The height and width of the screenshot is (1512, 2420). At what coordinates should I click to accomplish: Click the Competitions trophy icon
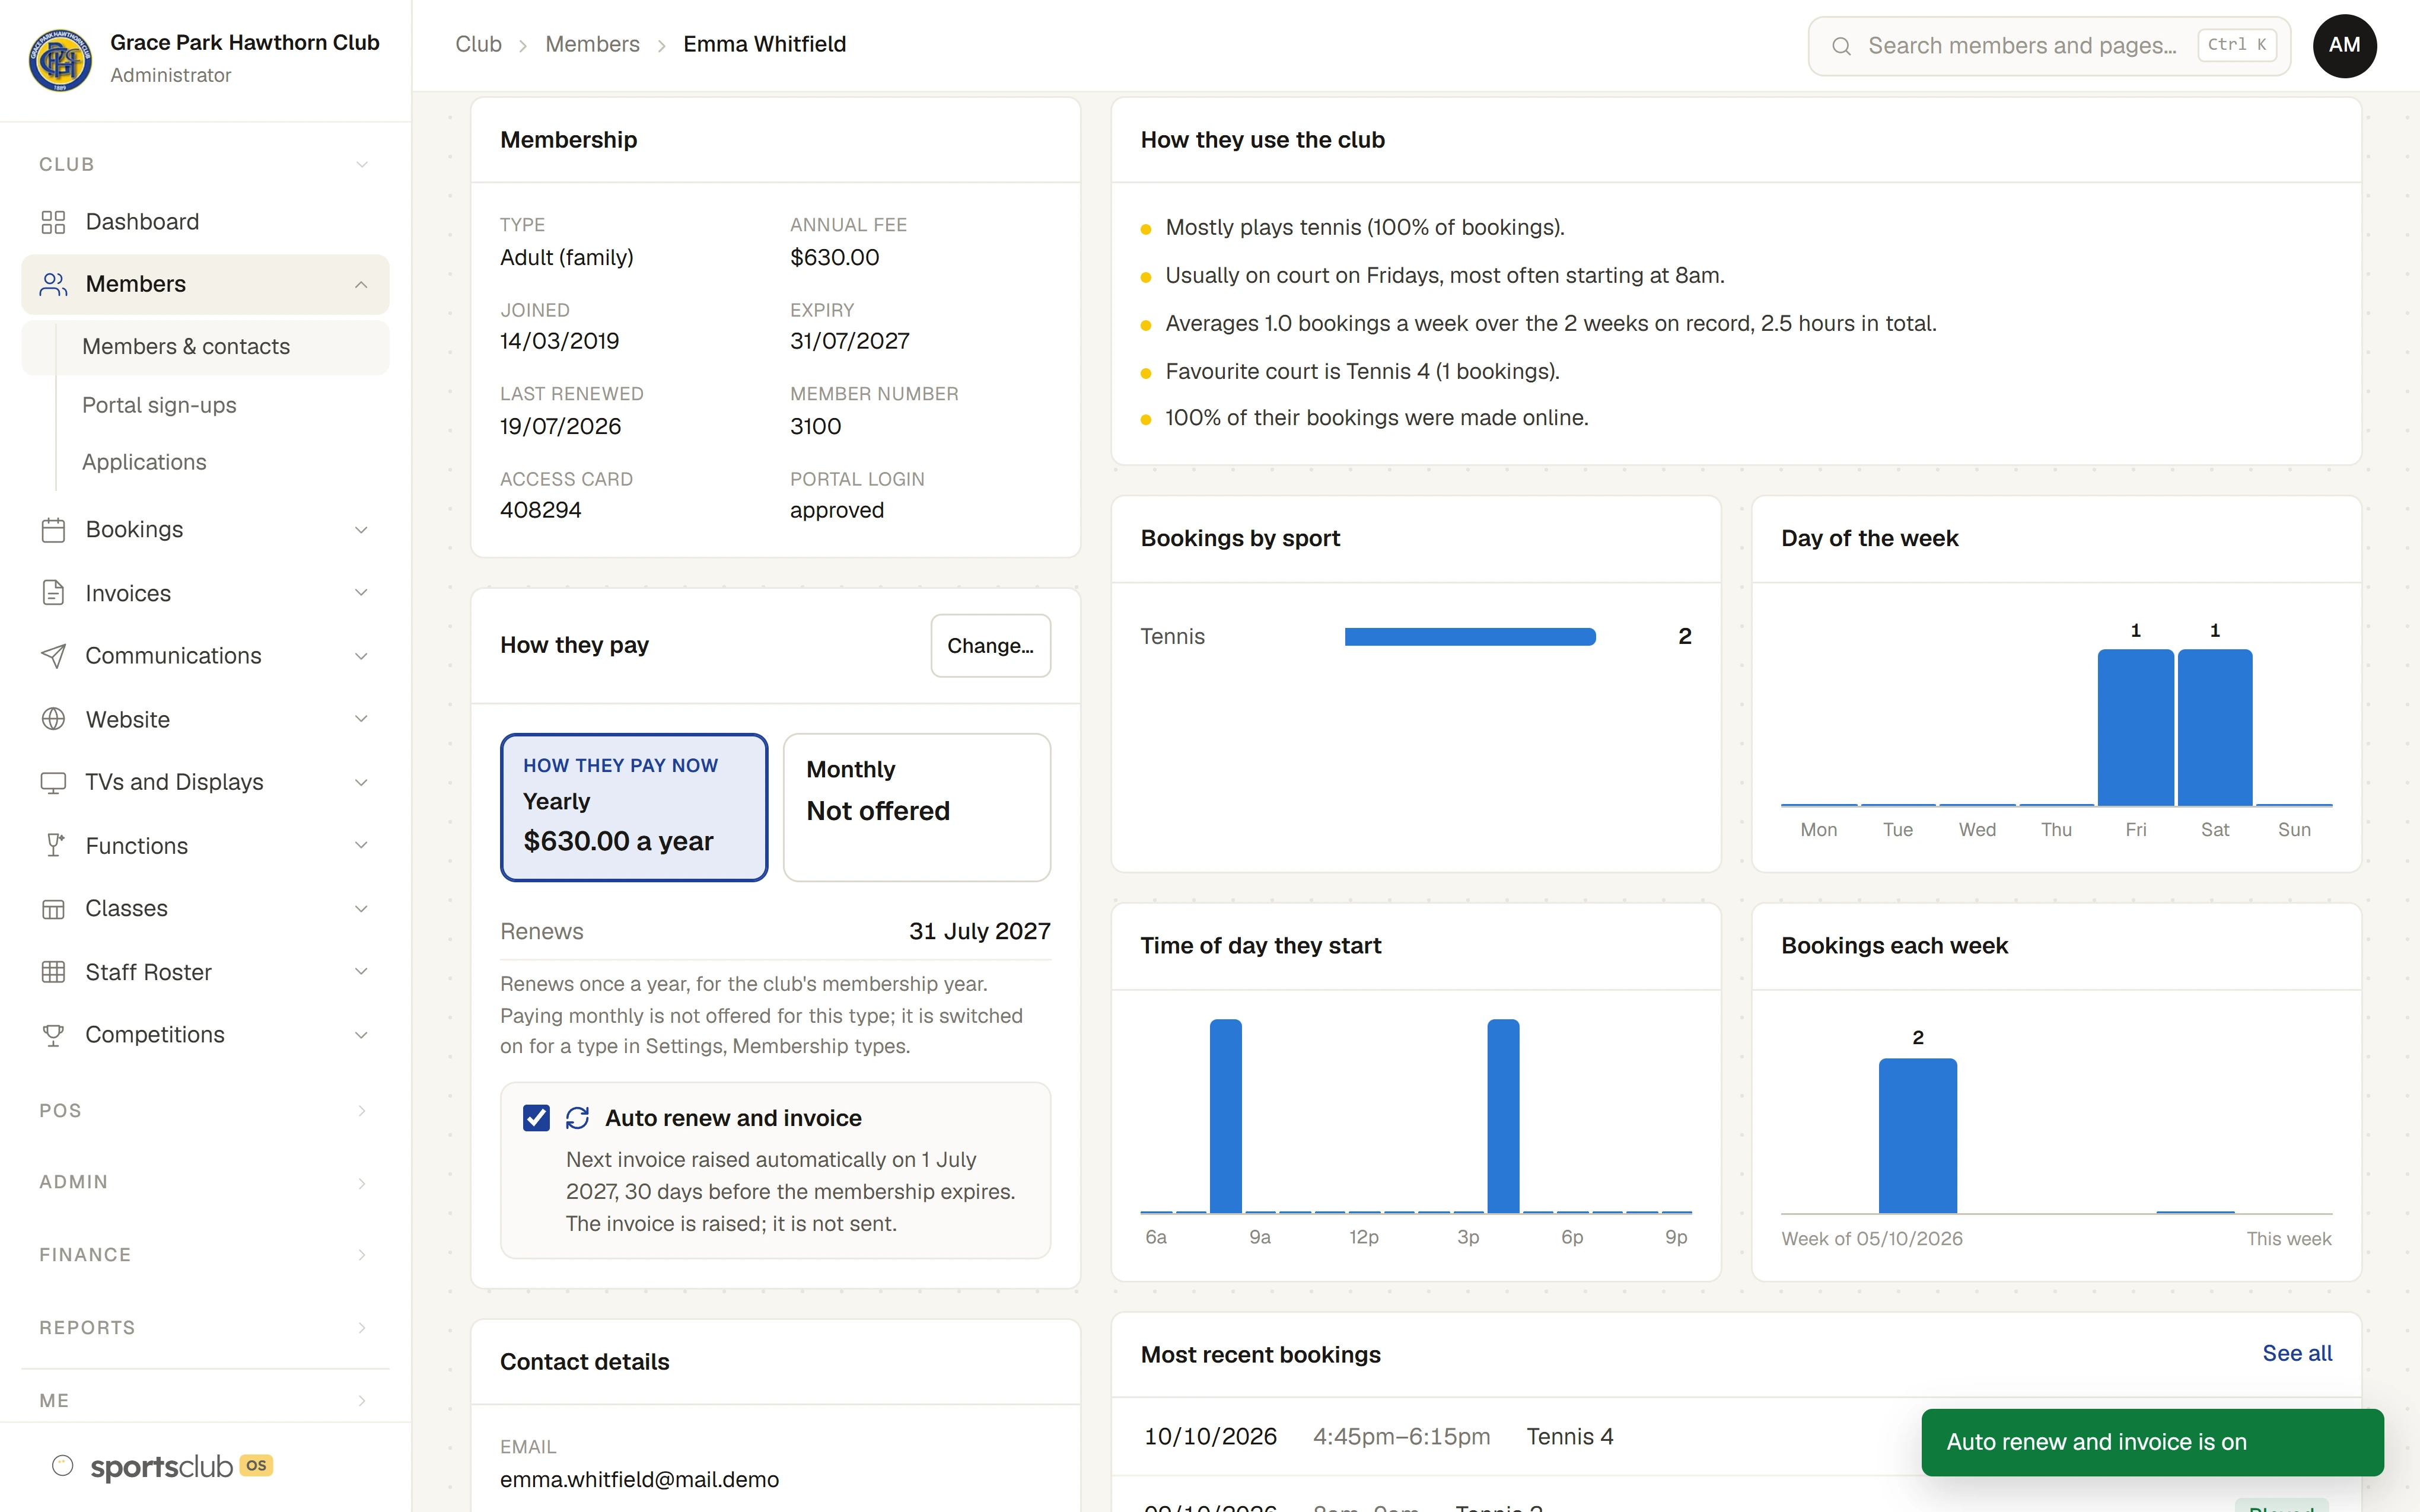tap(53, 1035)
